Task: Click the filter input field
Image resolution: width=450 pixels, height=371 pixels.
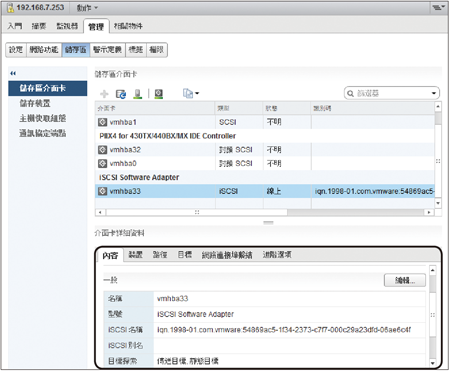Action: [x=392, y=93]
